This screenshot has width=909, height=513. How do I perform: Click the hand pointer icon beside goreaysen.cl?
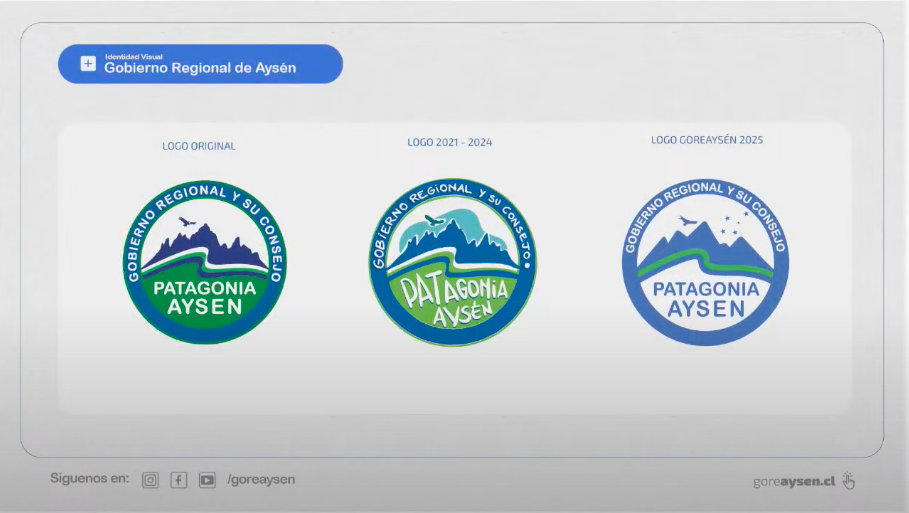point(849,481)
